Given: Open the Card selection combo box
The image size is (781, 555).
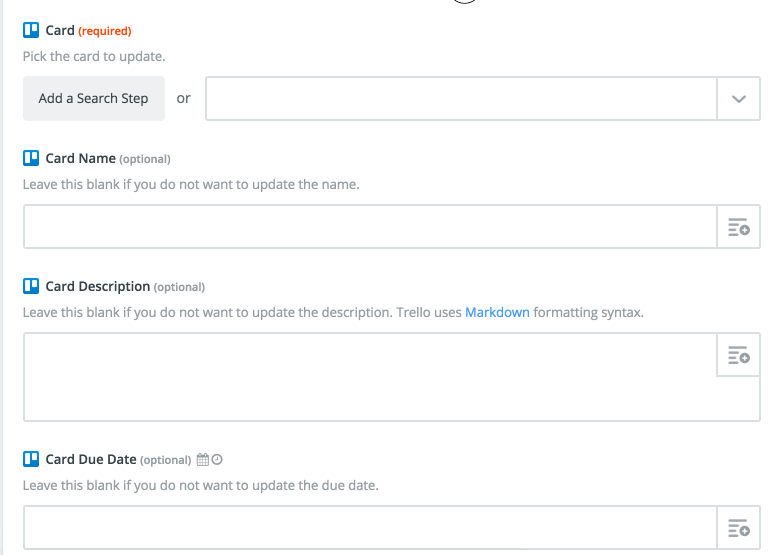Looking at the screenshot, I should tap(483, 99).
